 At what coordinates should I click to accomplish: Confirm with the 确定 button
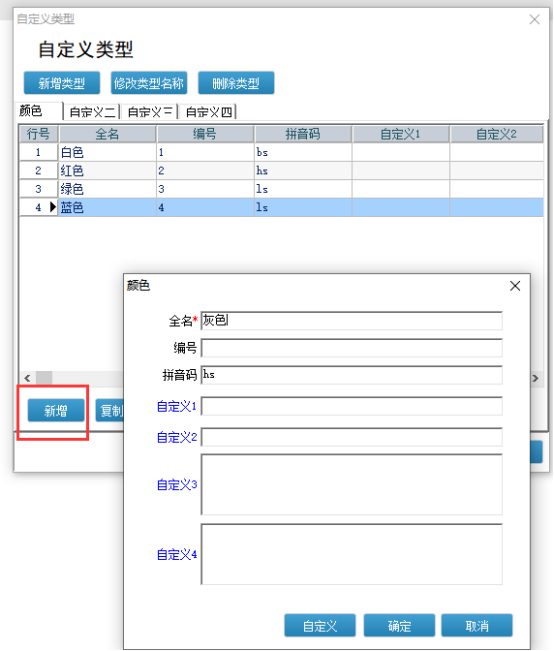[x=399, y=626]
